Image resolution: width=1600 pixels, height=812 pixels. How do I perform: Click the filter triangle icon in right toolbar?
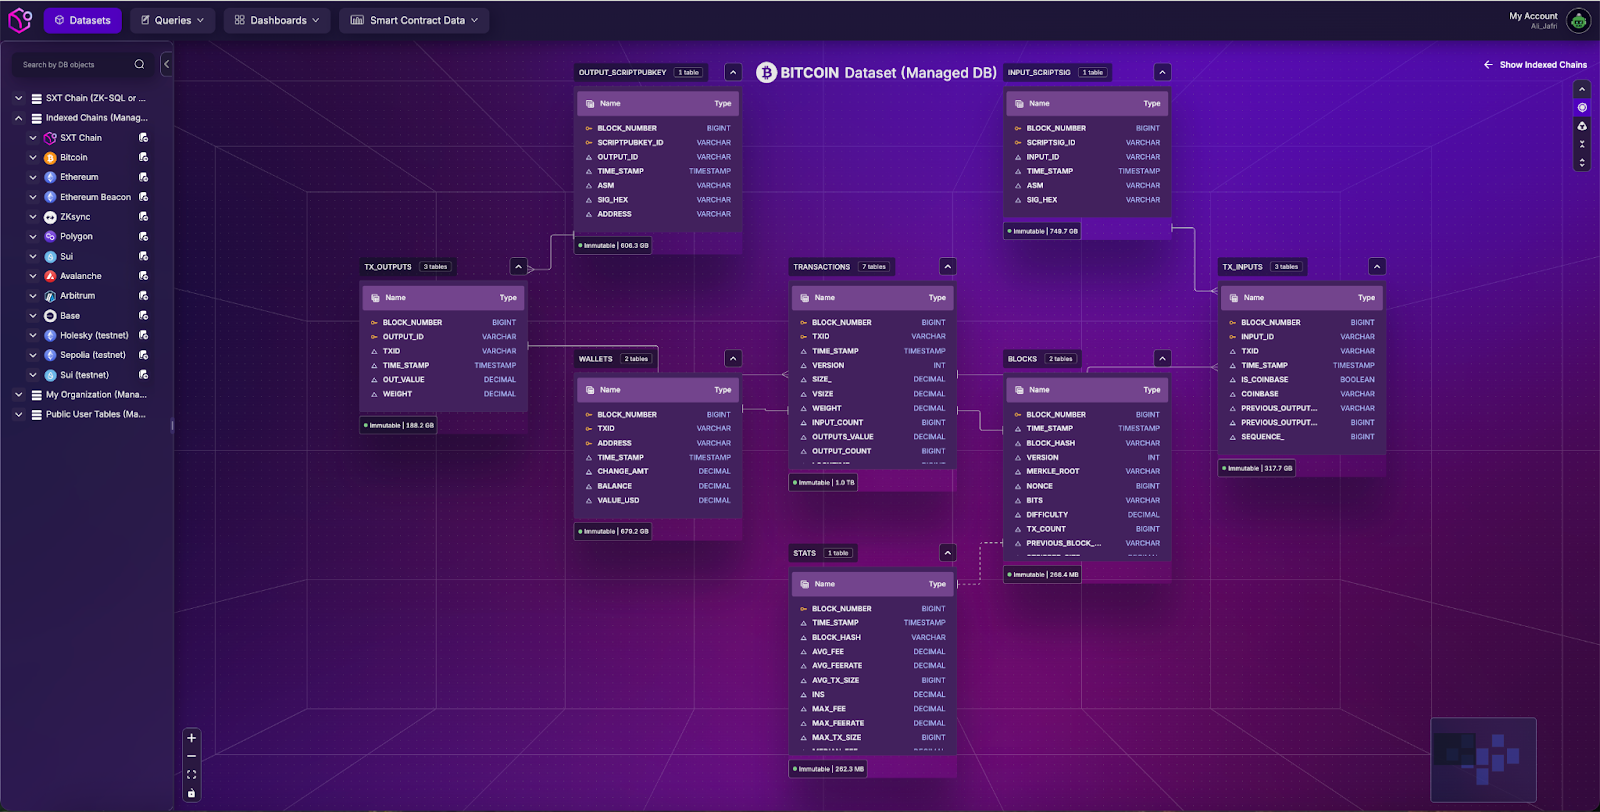[x=1582, y=126]
